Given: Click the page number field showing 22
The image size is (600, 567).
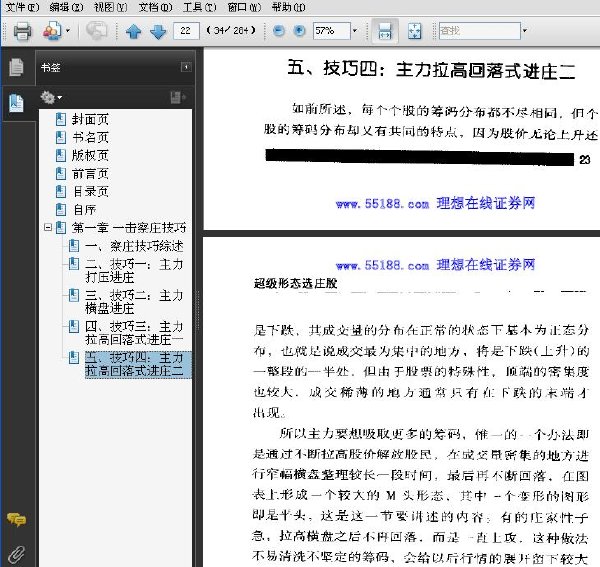Looking at the screenshot, I should [x=186, y=31].
